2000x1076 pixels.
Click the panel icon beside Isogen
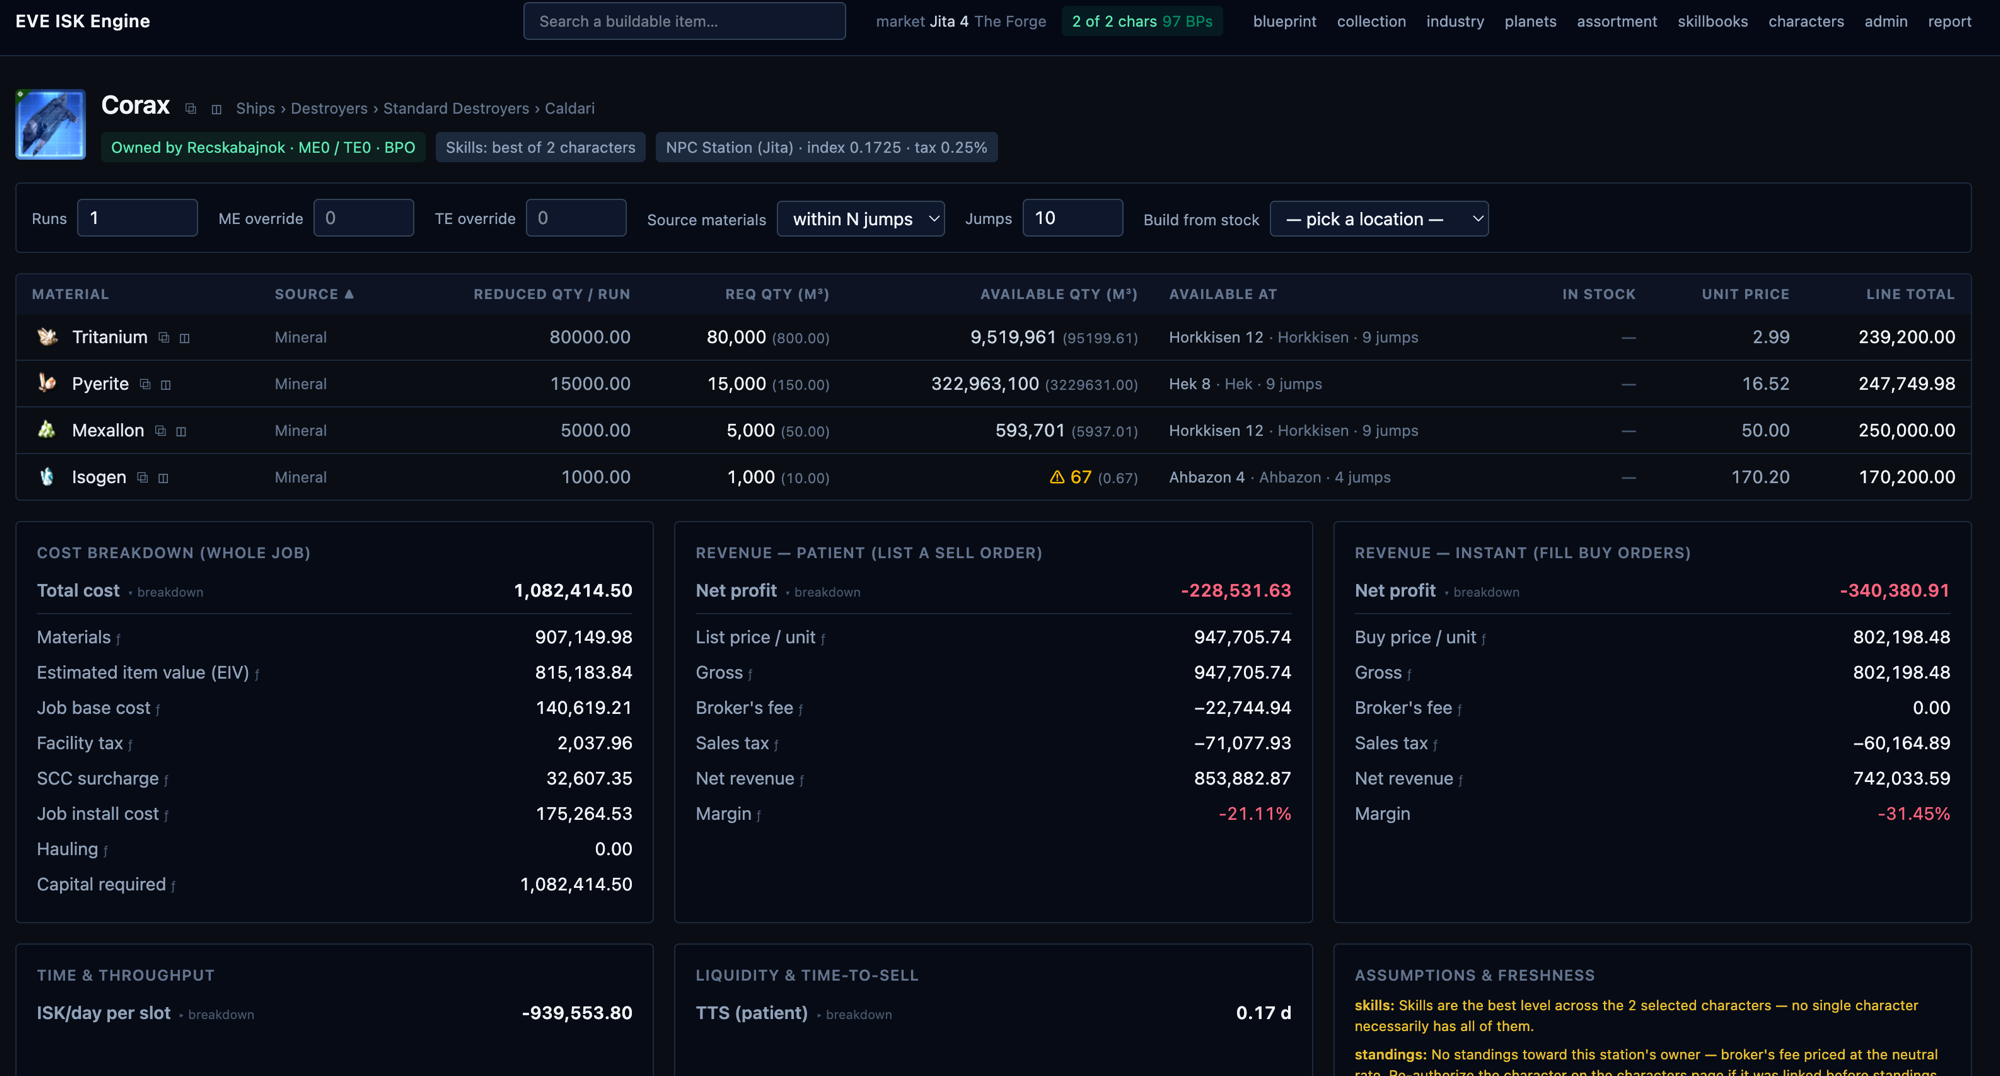(x=163, y=478)
